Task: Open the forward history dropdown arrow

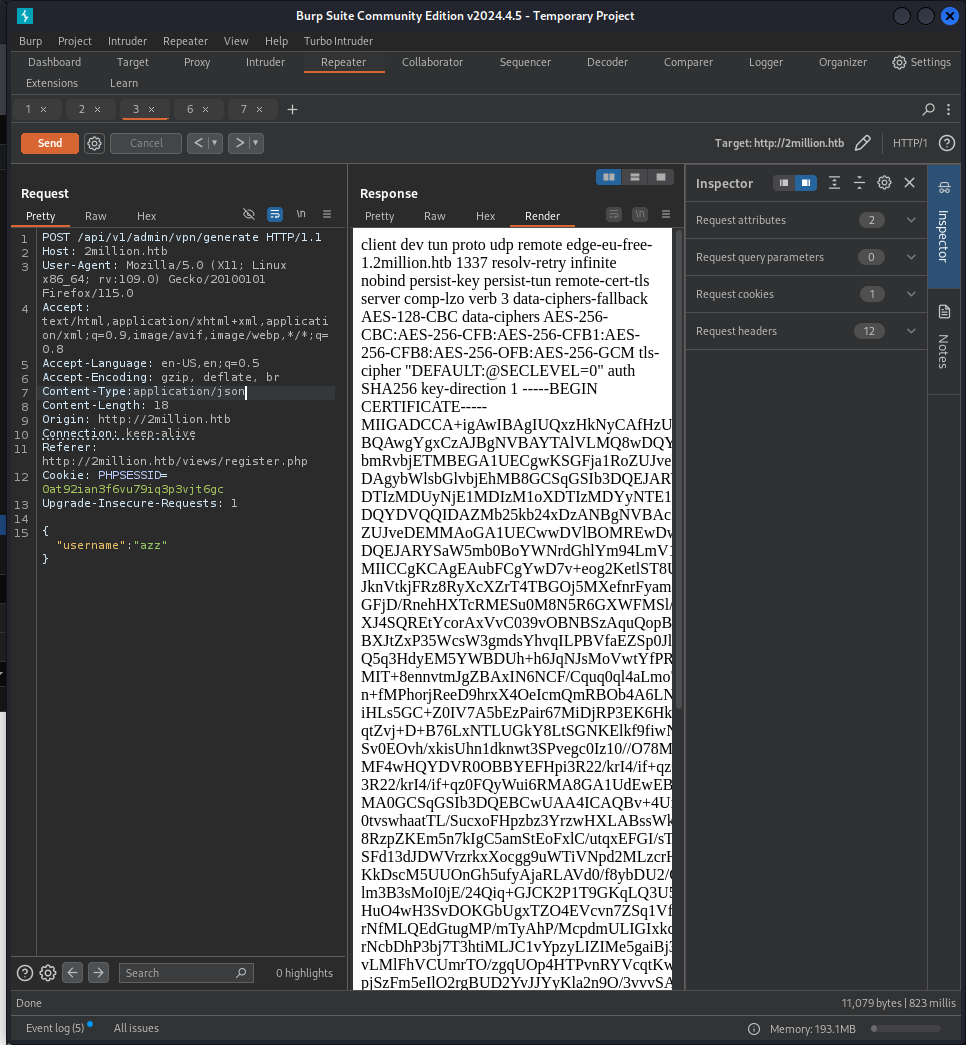Action: [255, 143]
